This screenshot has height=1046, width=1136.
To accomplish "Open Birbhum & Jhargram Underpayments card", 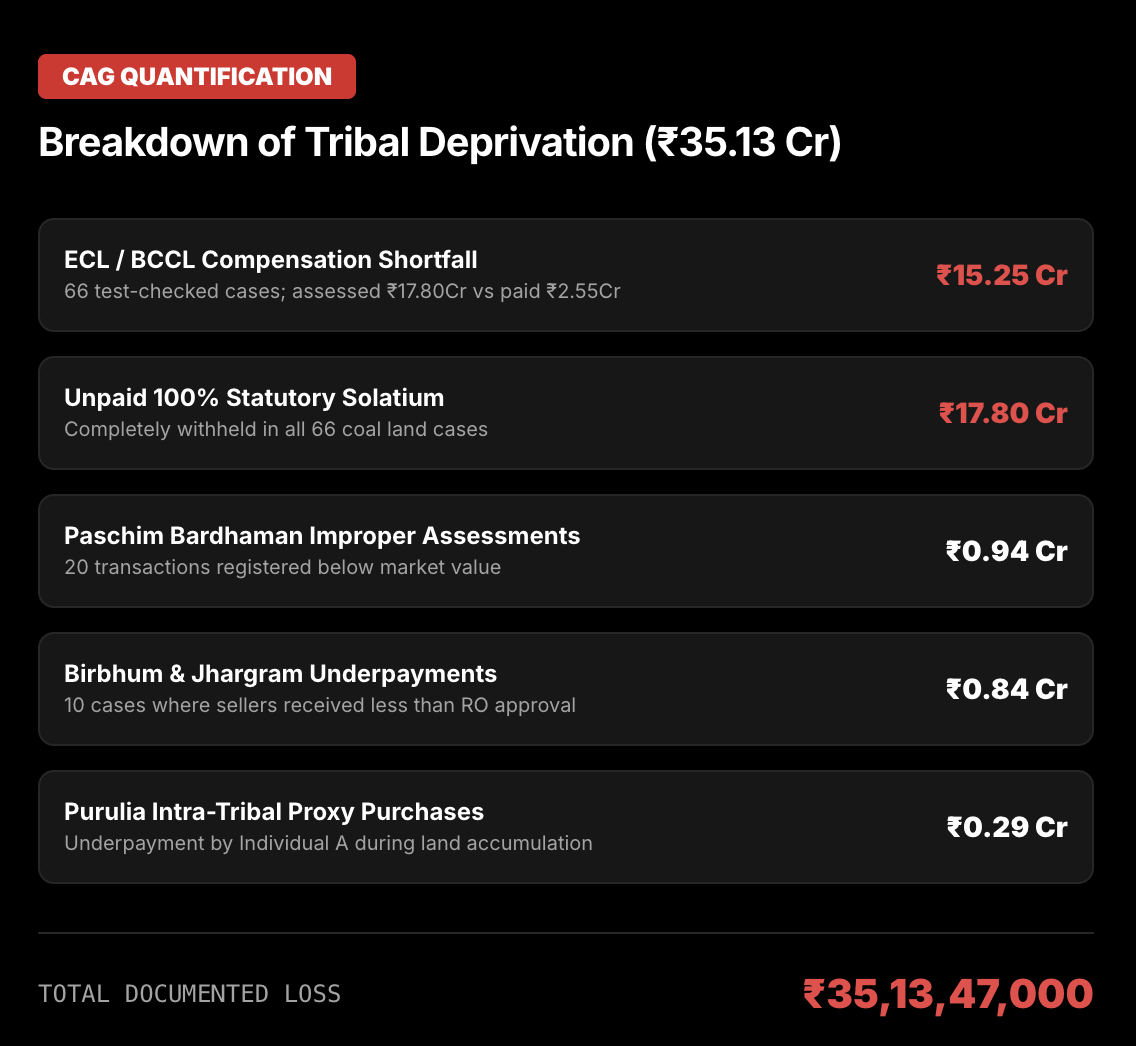I will pos(566,689).
